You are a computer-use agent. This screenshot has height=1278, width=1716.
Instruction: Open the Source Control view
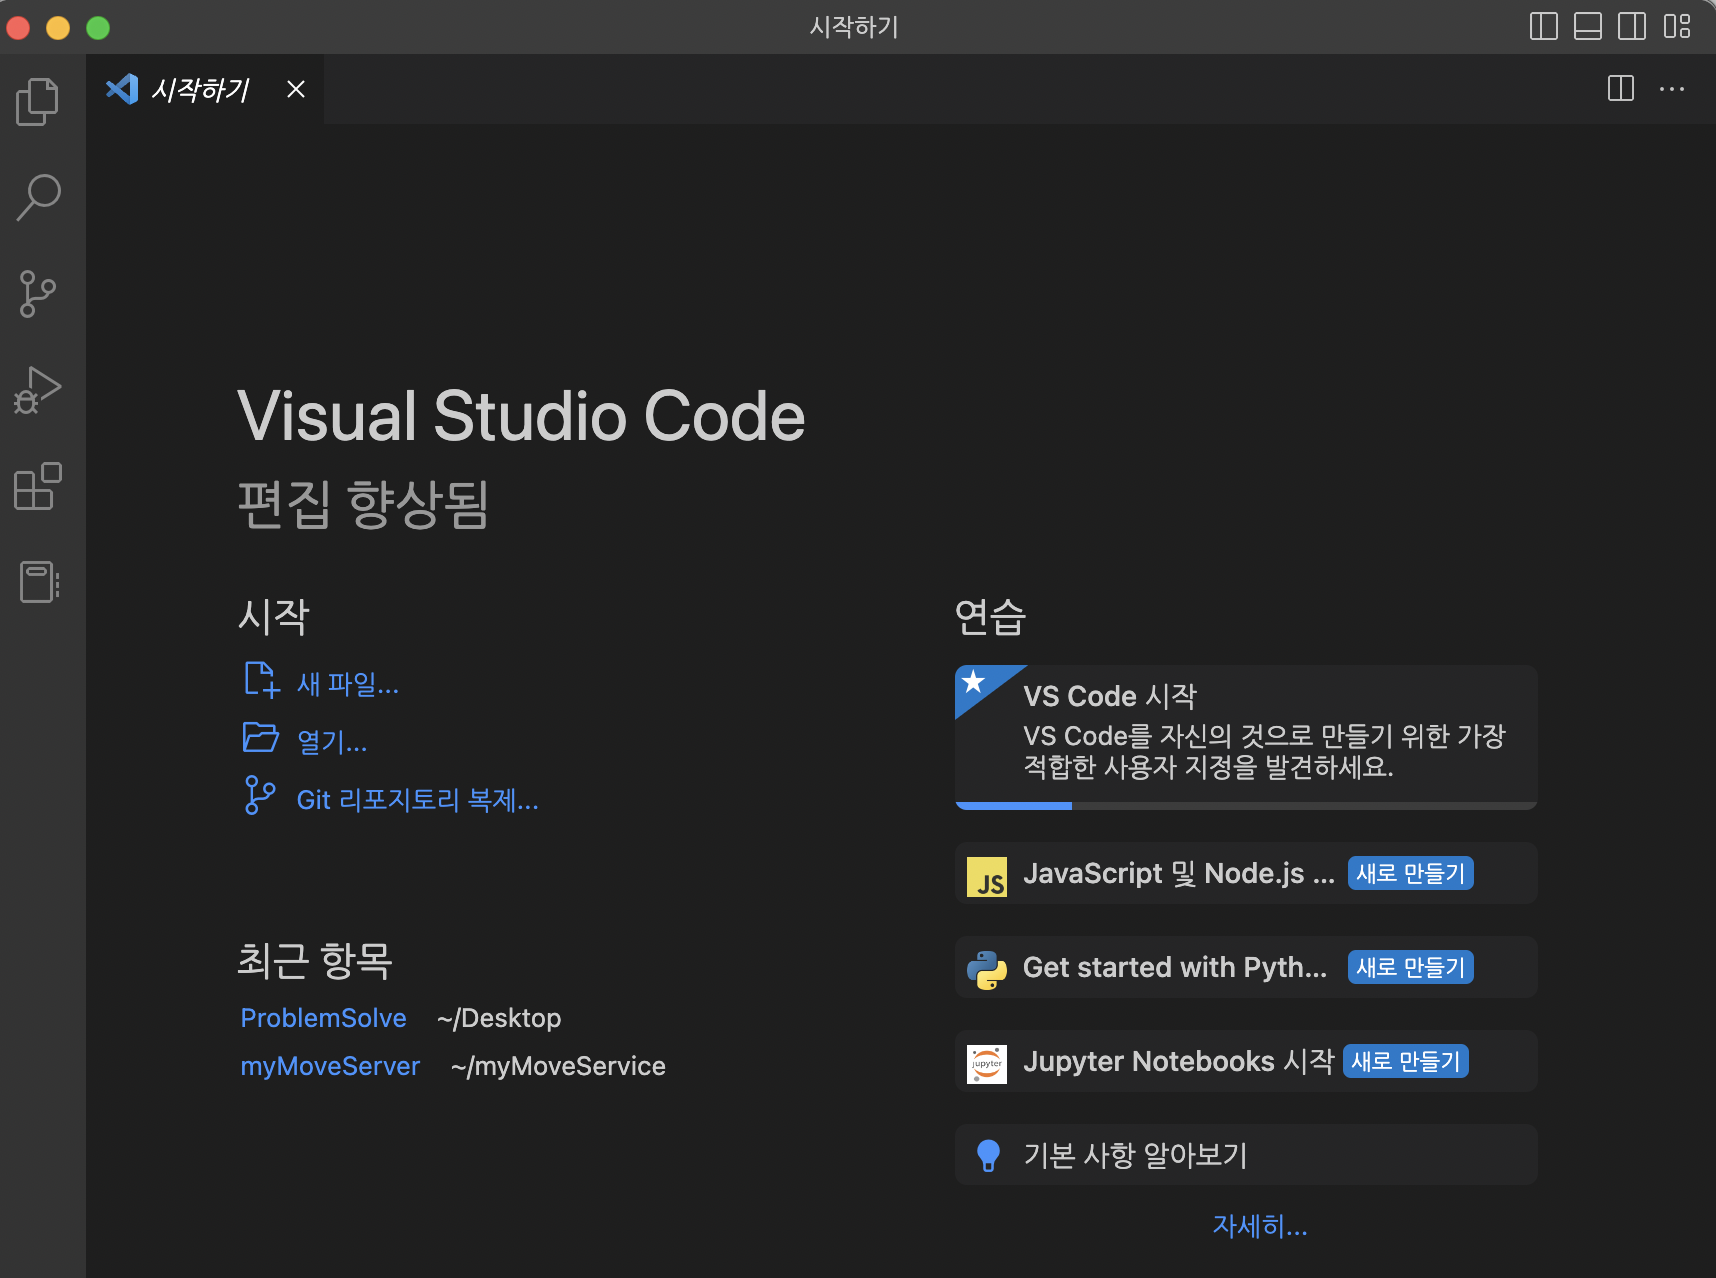click(x=38, y=294)
